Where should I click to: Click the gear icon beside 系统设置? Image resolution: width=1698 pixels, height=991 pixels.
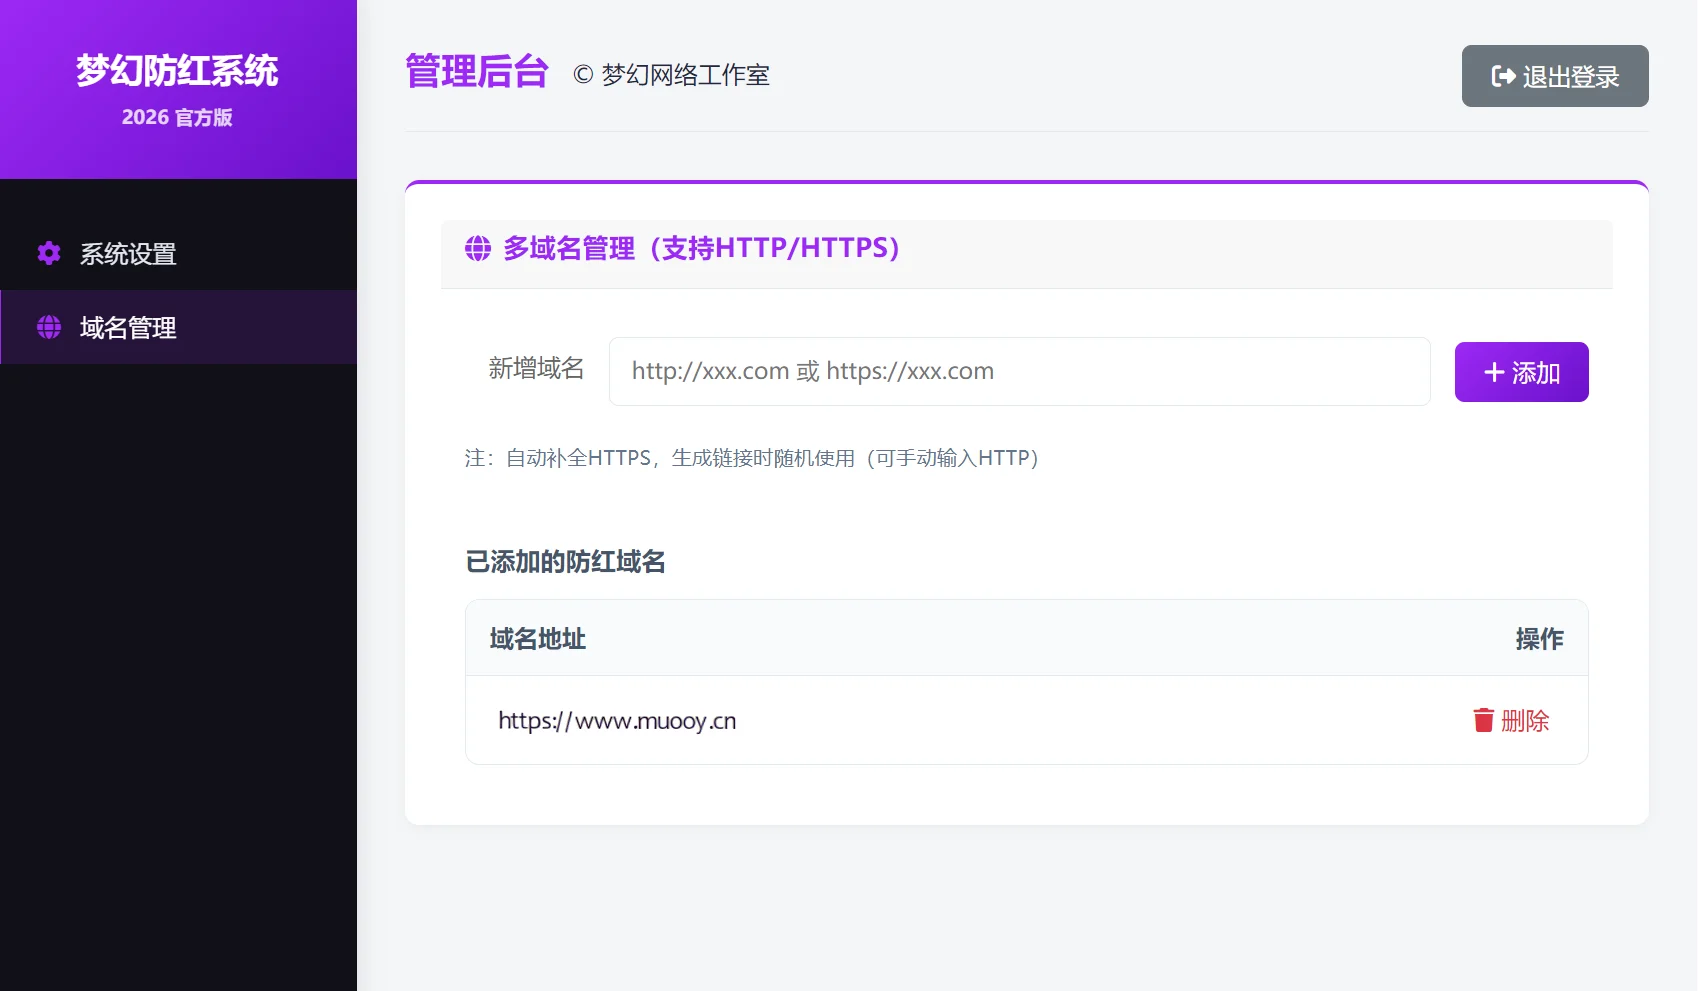47,253
